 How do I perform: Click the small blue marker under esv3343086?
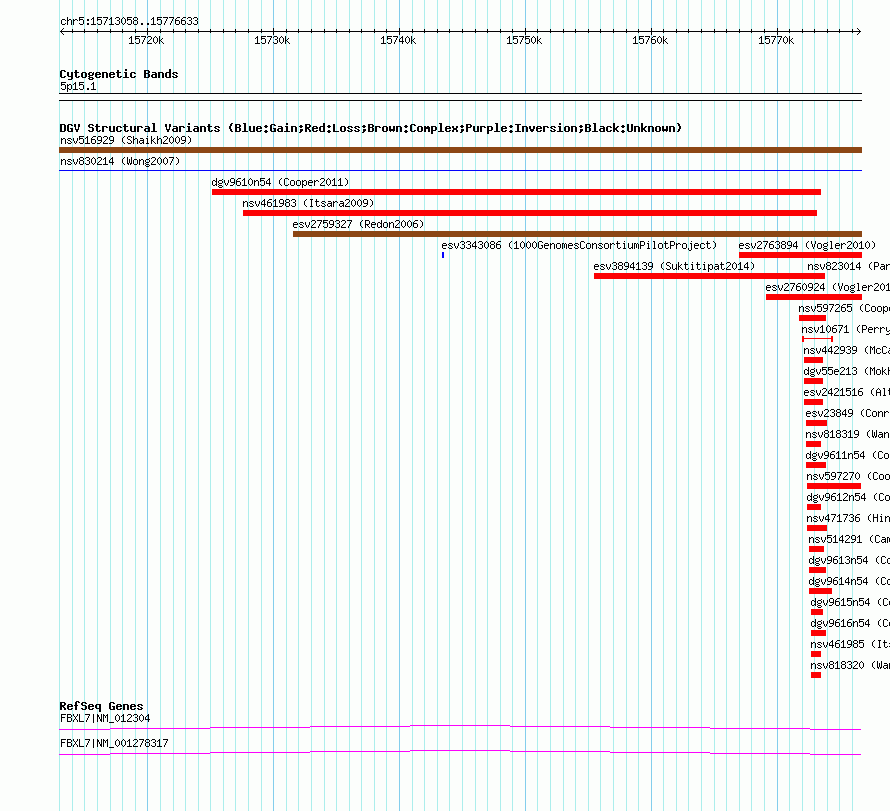(x=443, y=255)
